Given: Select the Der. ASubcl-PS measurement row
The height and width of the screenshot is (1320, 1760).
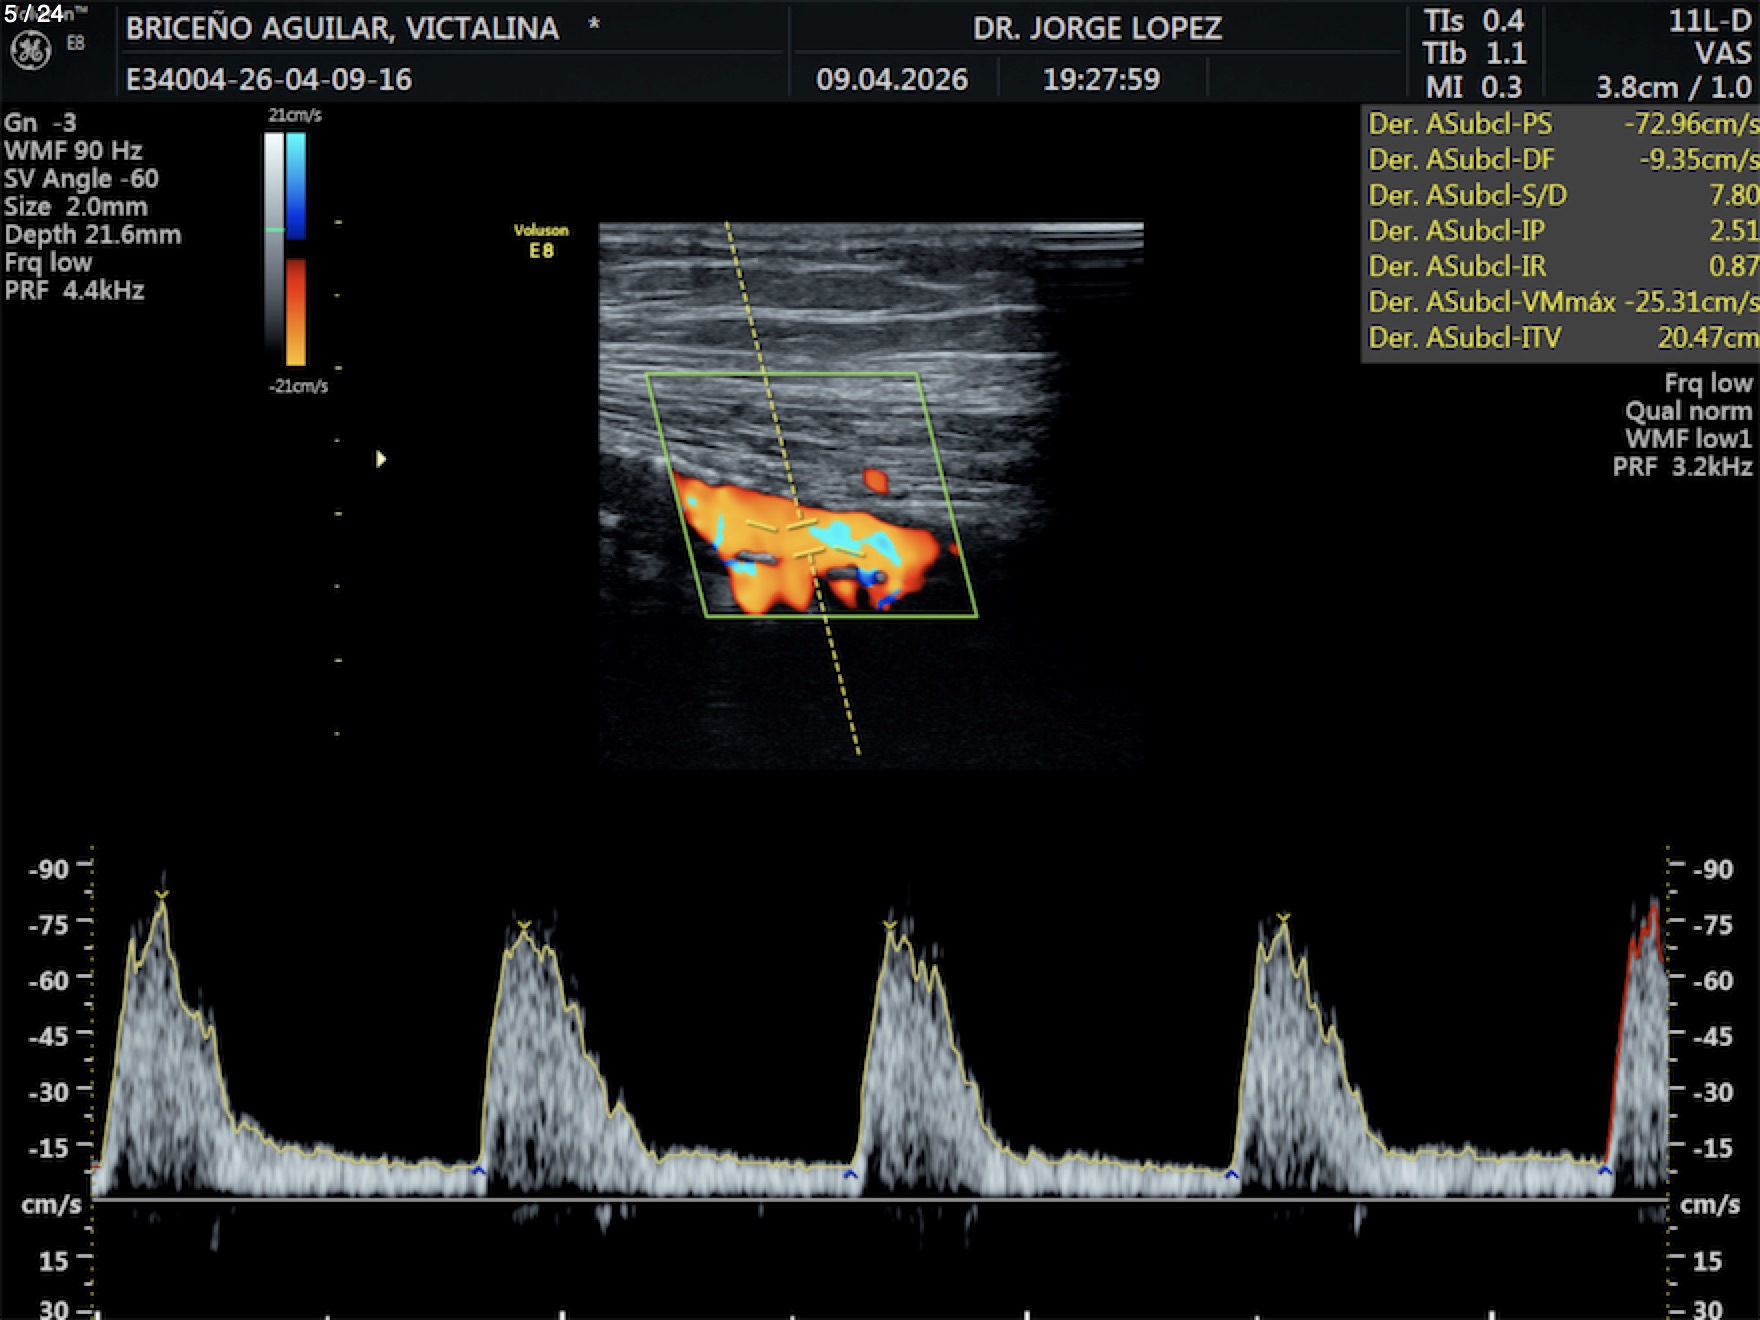Looking at the screenshot, I should tap(1560, 124).
